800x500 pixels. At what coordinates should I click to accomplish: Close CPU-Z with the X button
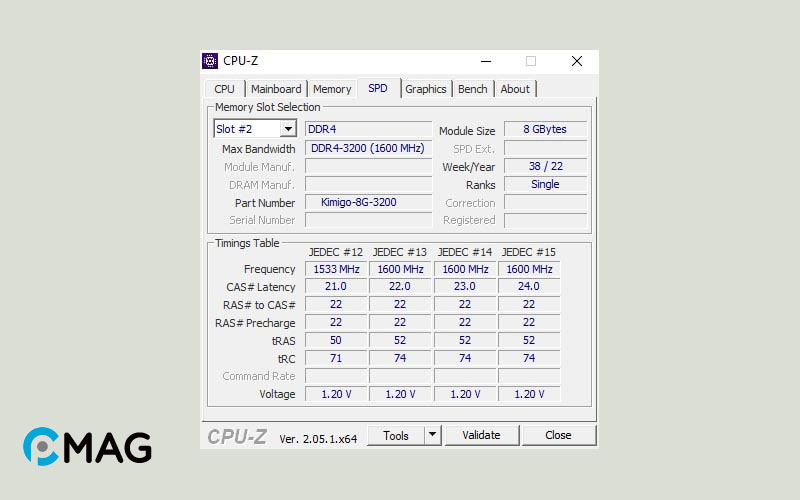click(577, 61)
